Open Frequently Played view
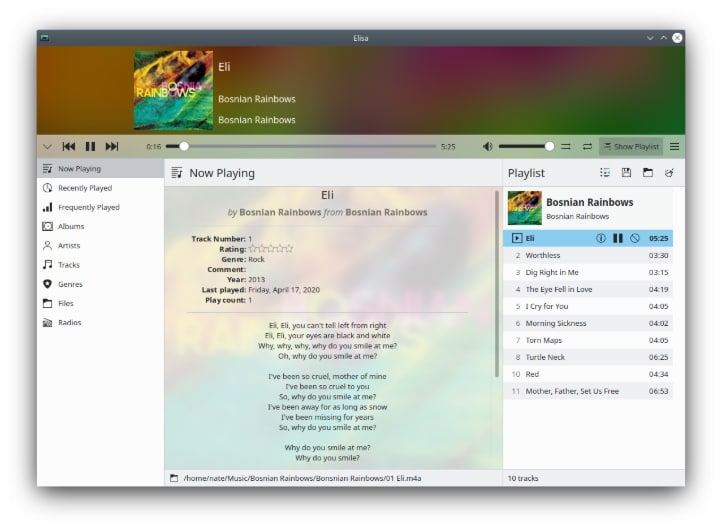This screenshot has height=529, width=721. click(100, 207)
